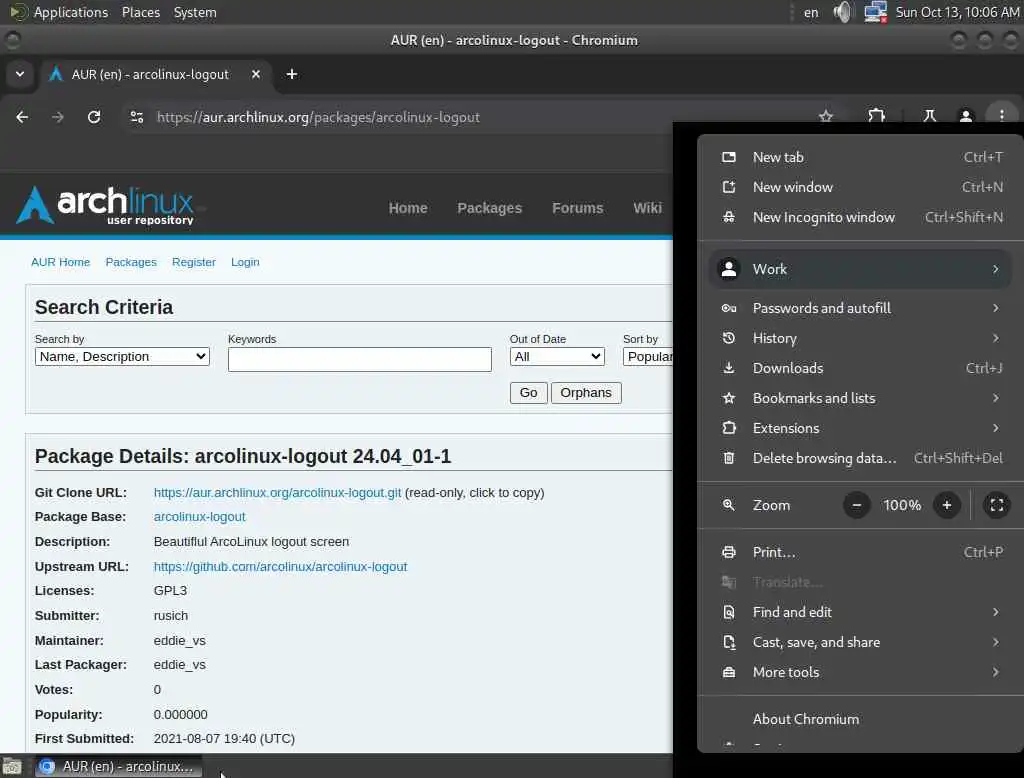The width and height of the screenshot is (1024, 778).
Task: Click the AUR Home link
Action: [x=60, y=262]
